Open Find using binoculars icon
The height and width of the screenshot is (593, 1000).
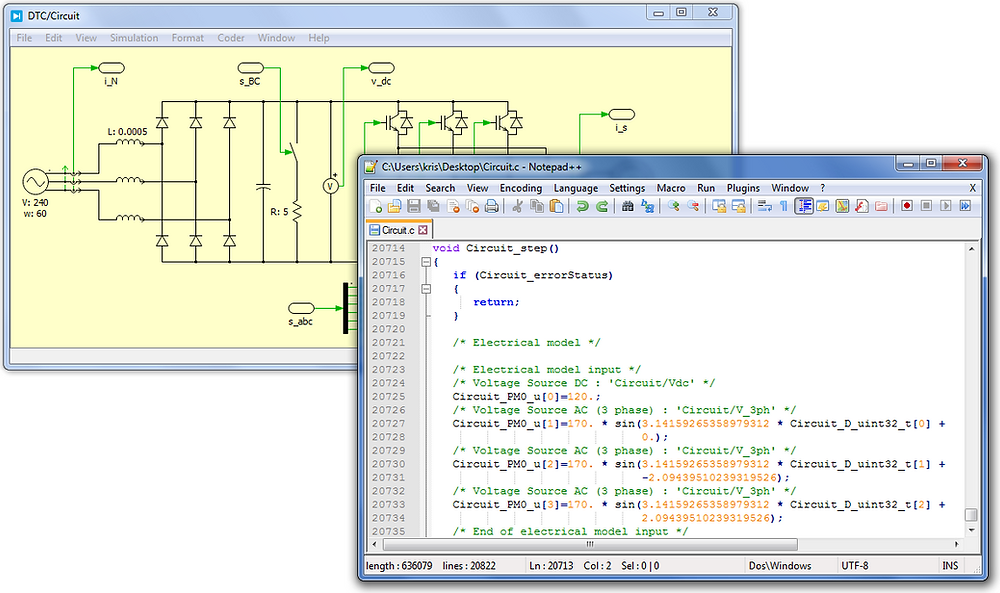pos(628,206)
